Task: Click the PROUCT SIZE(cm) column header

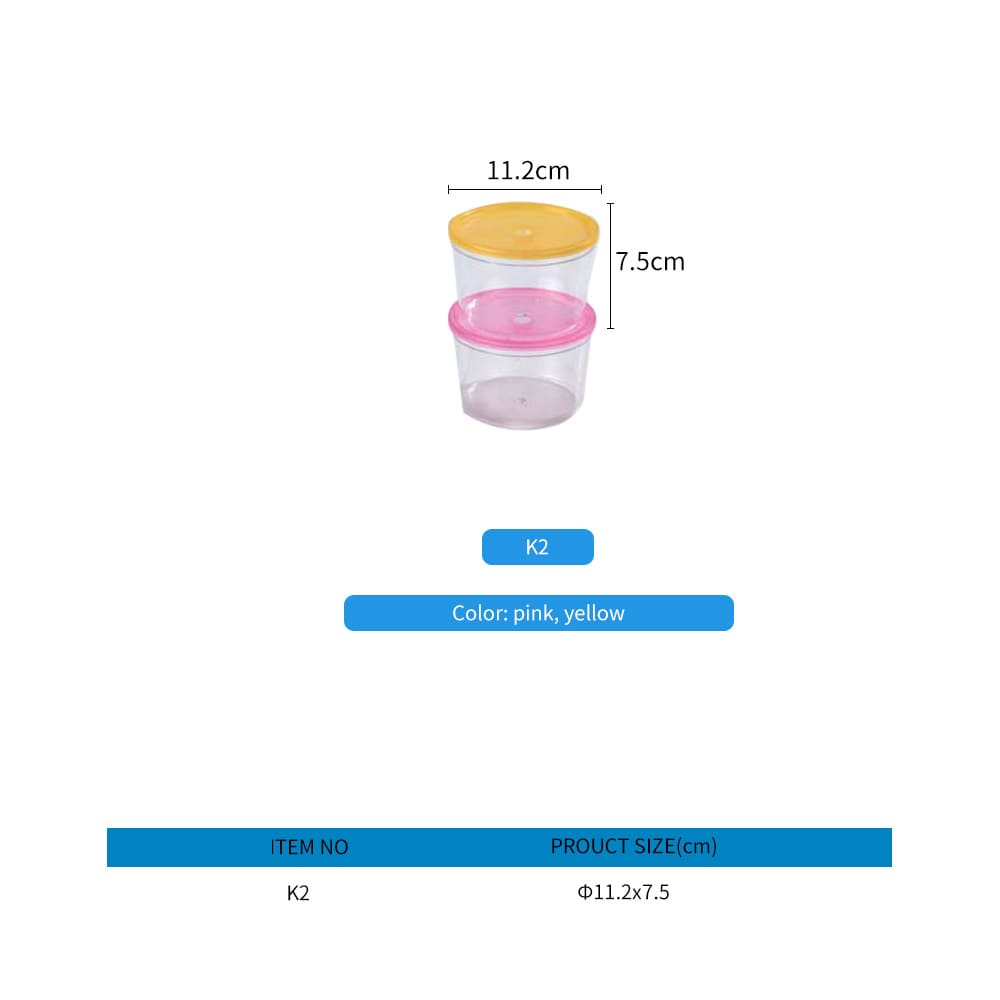Action: (633, 846)
